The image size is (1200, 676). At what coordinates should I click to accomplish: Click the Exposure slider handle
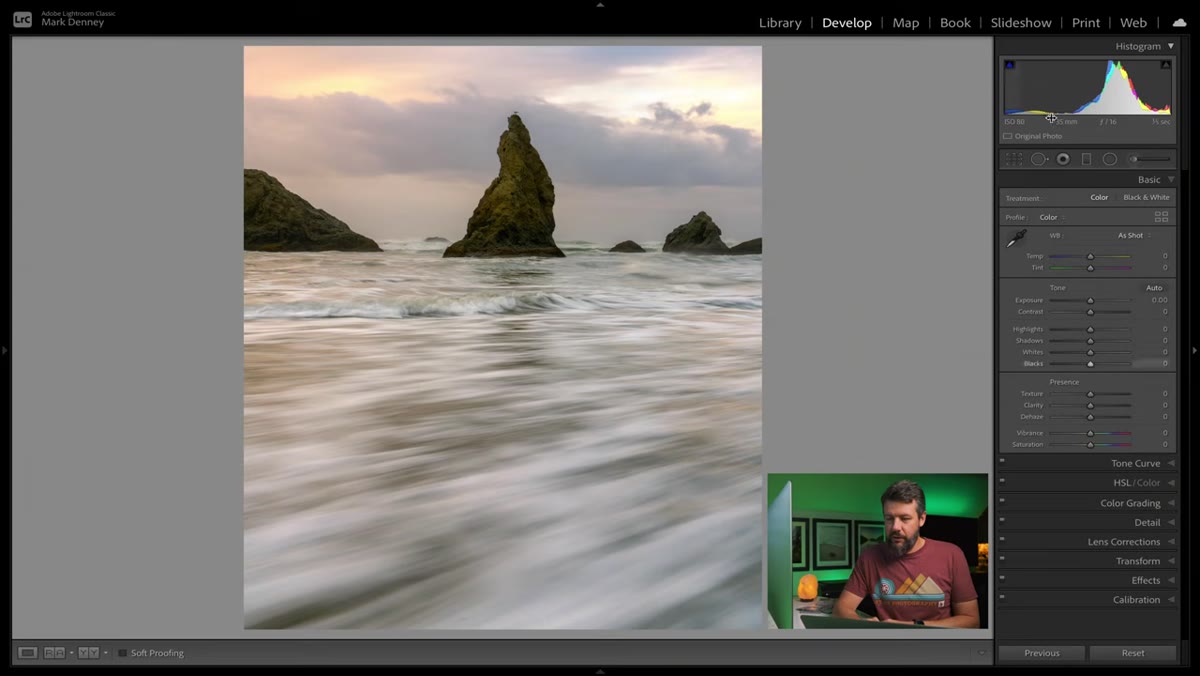(1090, 300)
